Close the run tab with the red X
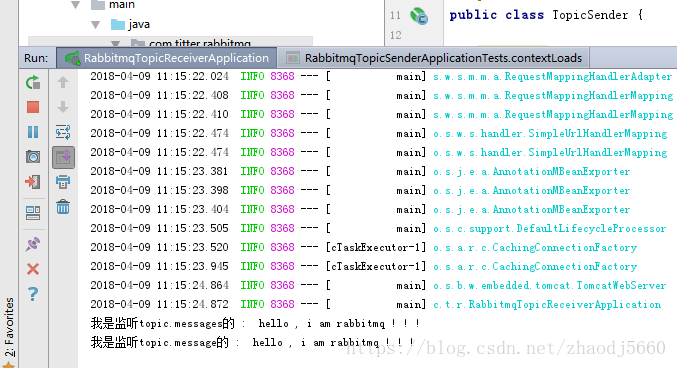The height and width of the screenshot is (368, 677). (33, 270)
